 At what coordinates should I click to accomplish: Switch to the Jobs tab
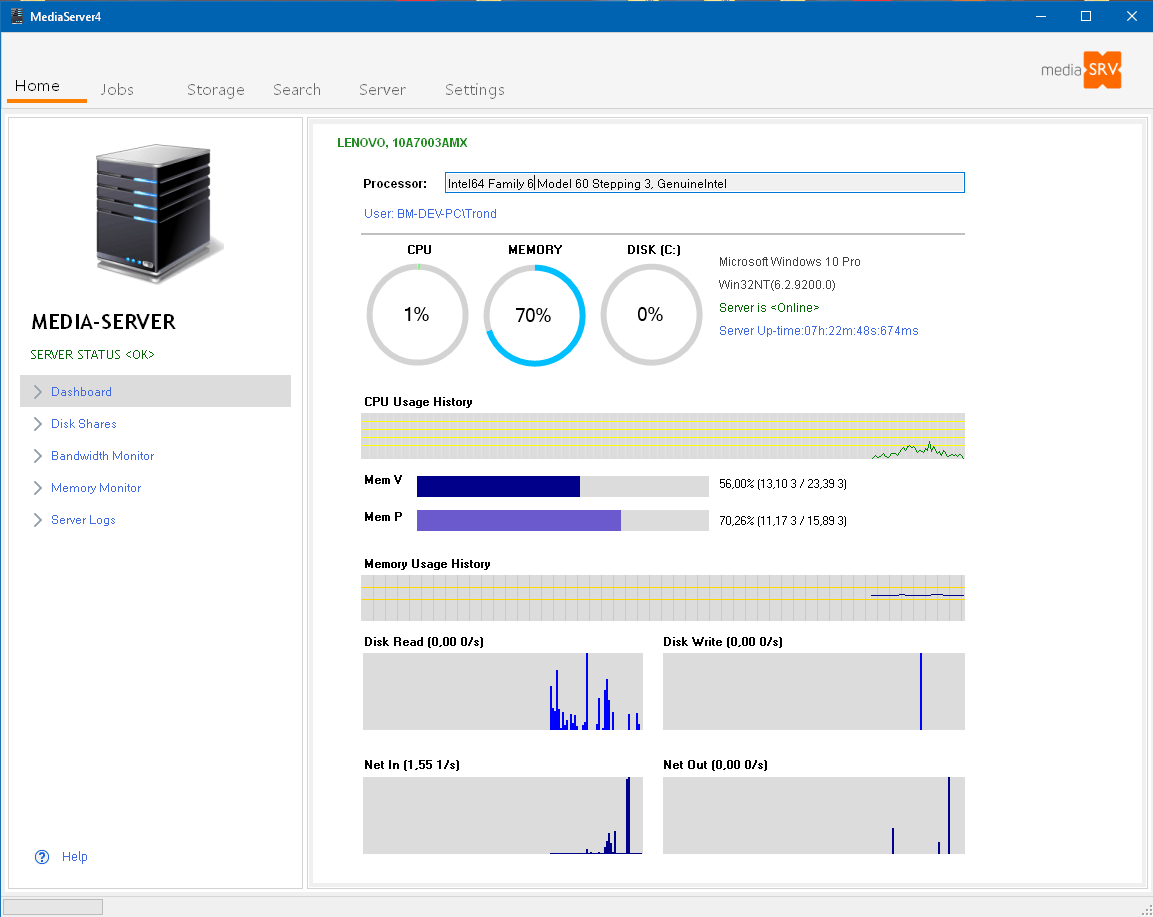pyautogui.click(x=117, y=89)
